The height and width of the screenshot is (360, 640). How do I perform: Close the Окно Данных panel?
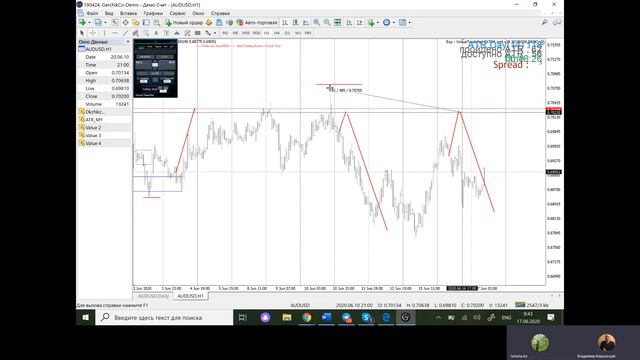coord(128,42)
